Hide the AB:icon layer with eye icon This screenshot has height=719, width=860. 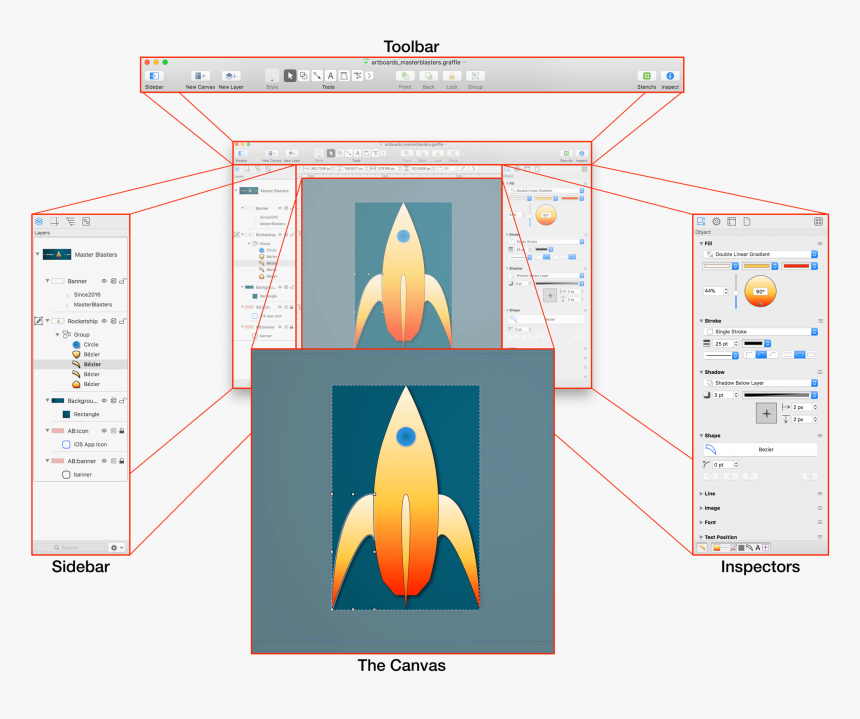point(104,431)
